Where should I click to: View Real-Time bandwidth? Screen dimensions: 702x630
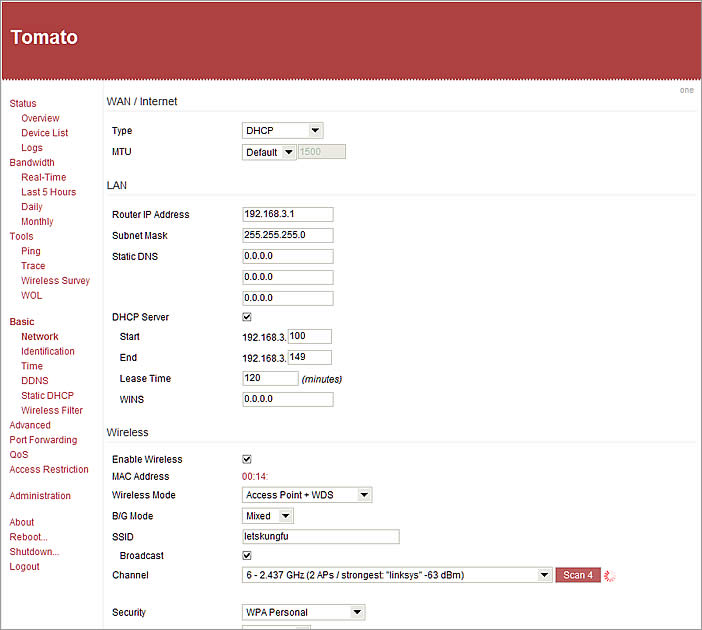click(x=43, y=177)
